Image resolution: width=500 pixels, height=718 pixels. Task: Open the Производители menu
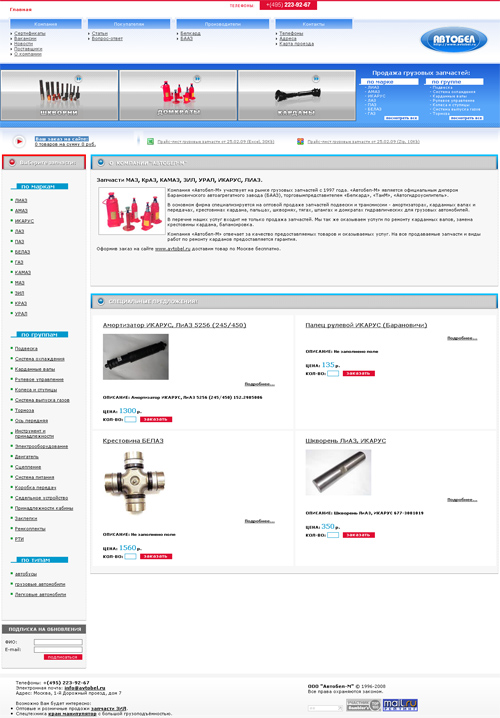pos(223,24)
